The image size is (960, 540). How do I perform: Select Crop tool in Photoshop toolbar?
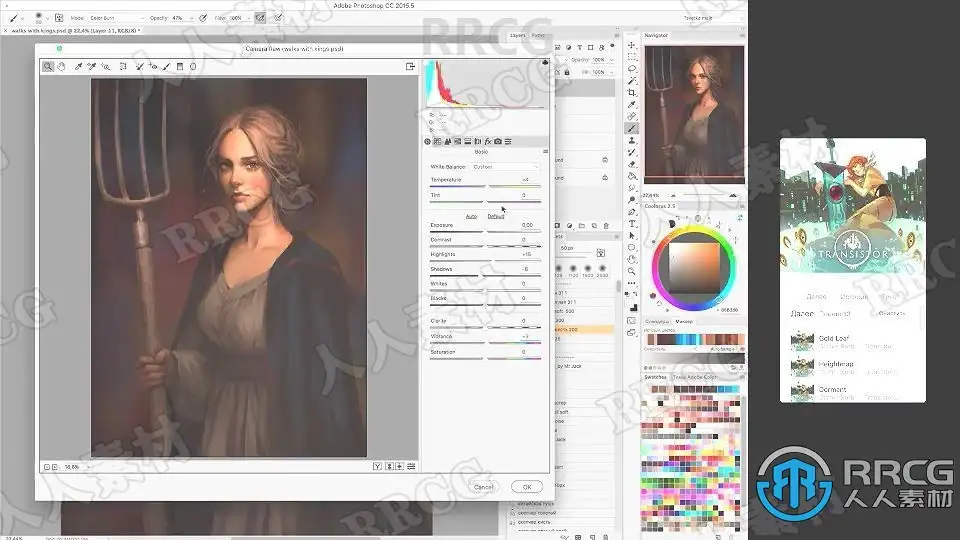coord(632,92)
